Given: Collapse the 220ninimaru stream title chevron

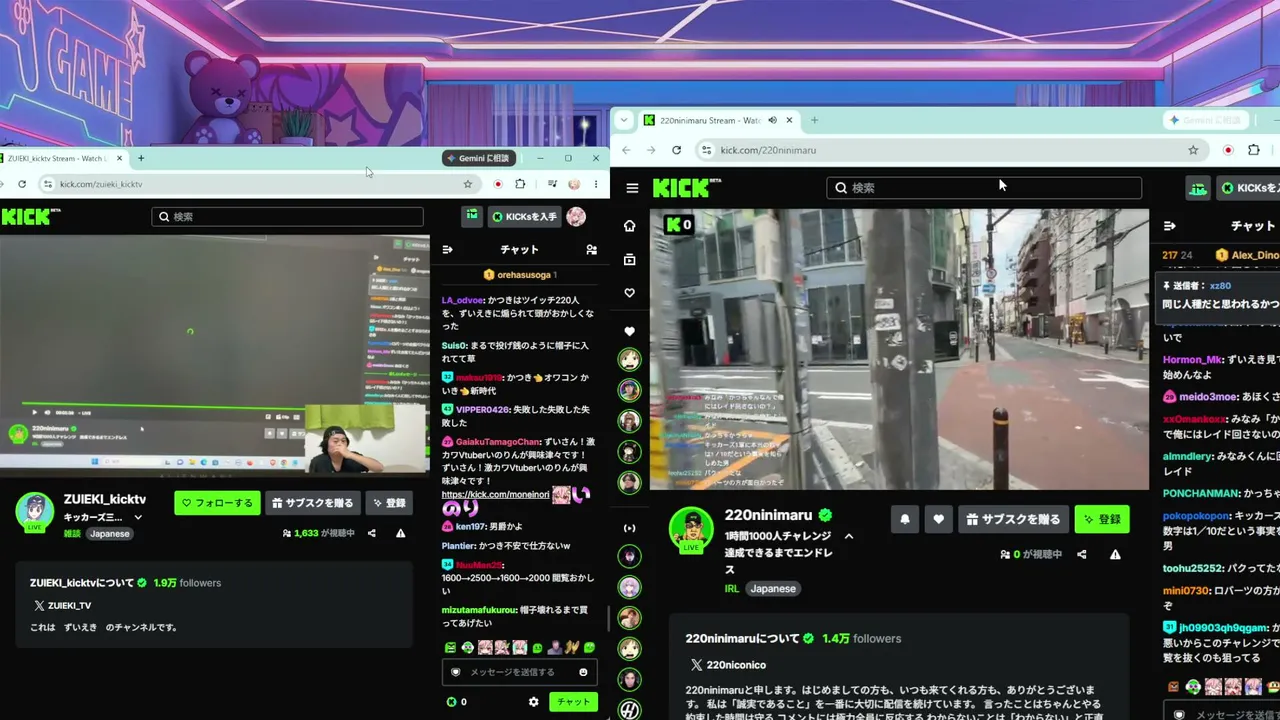Looking at the screenshot, I should coord(849,536).
